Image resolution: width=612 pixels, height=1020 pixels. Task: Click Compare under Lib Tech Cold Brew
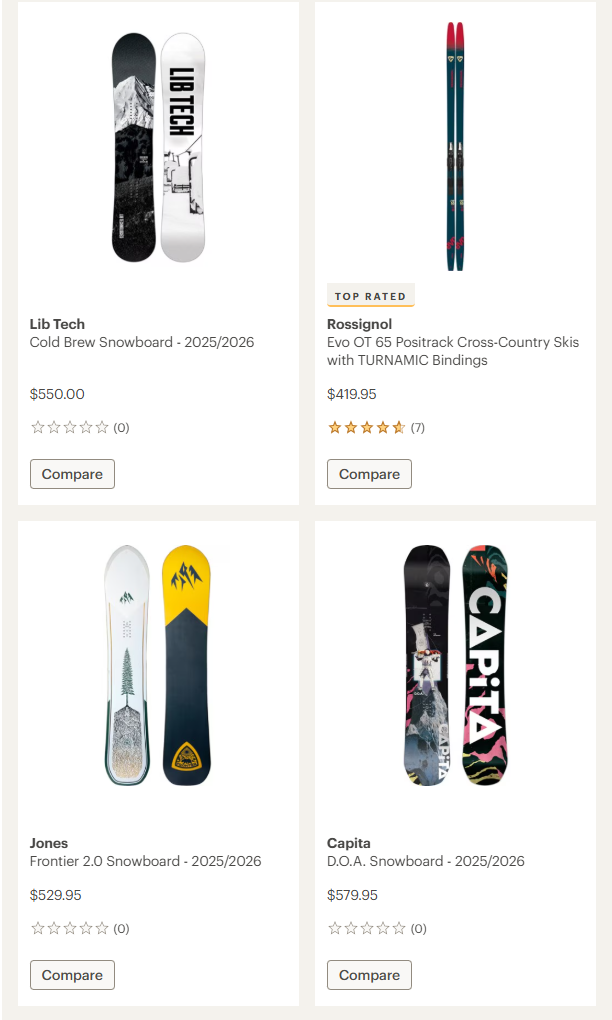click(x=72, y=474)
